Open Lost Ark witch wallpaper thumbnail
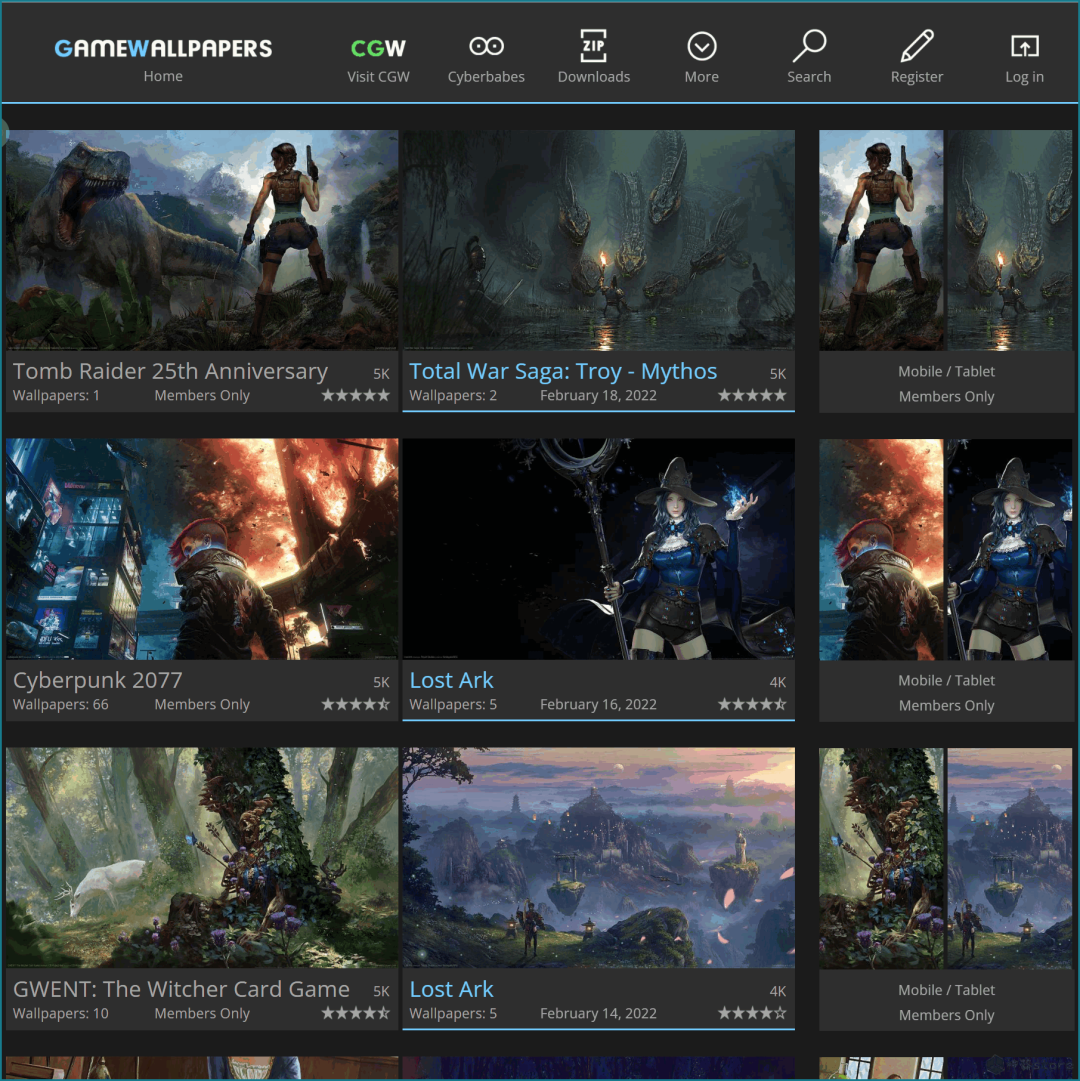1080x1081 pixels. (598, 549)
